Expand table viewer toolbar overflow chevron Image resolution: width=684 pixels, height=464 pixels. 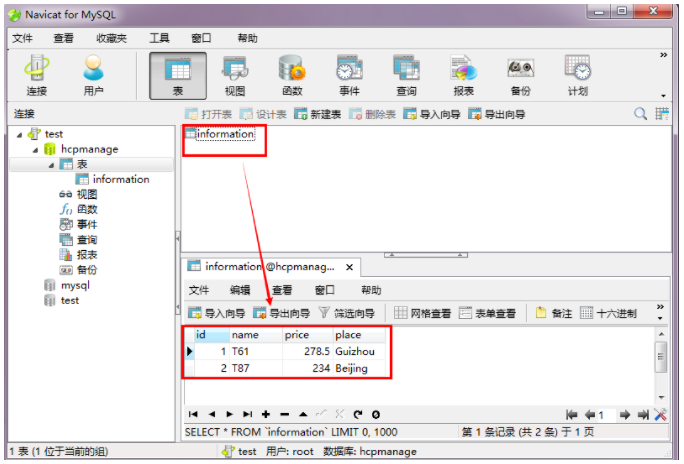coord(660,307)
